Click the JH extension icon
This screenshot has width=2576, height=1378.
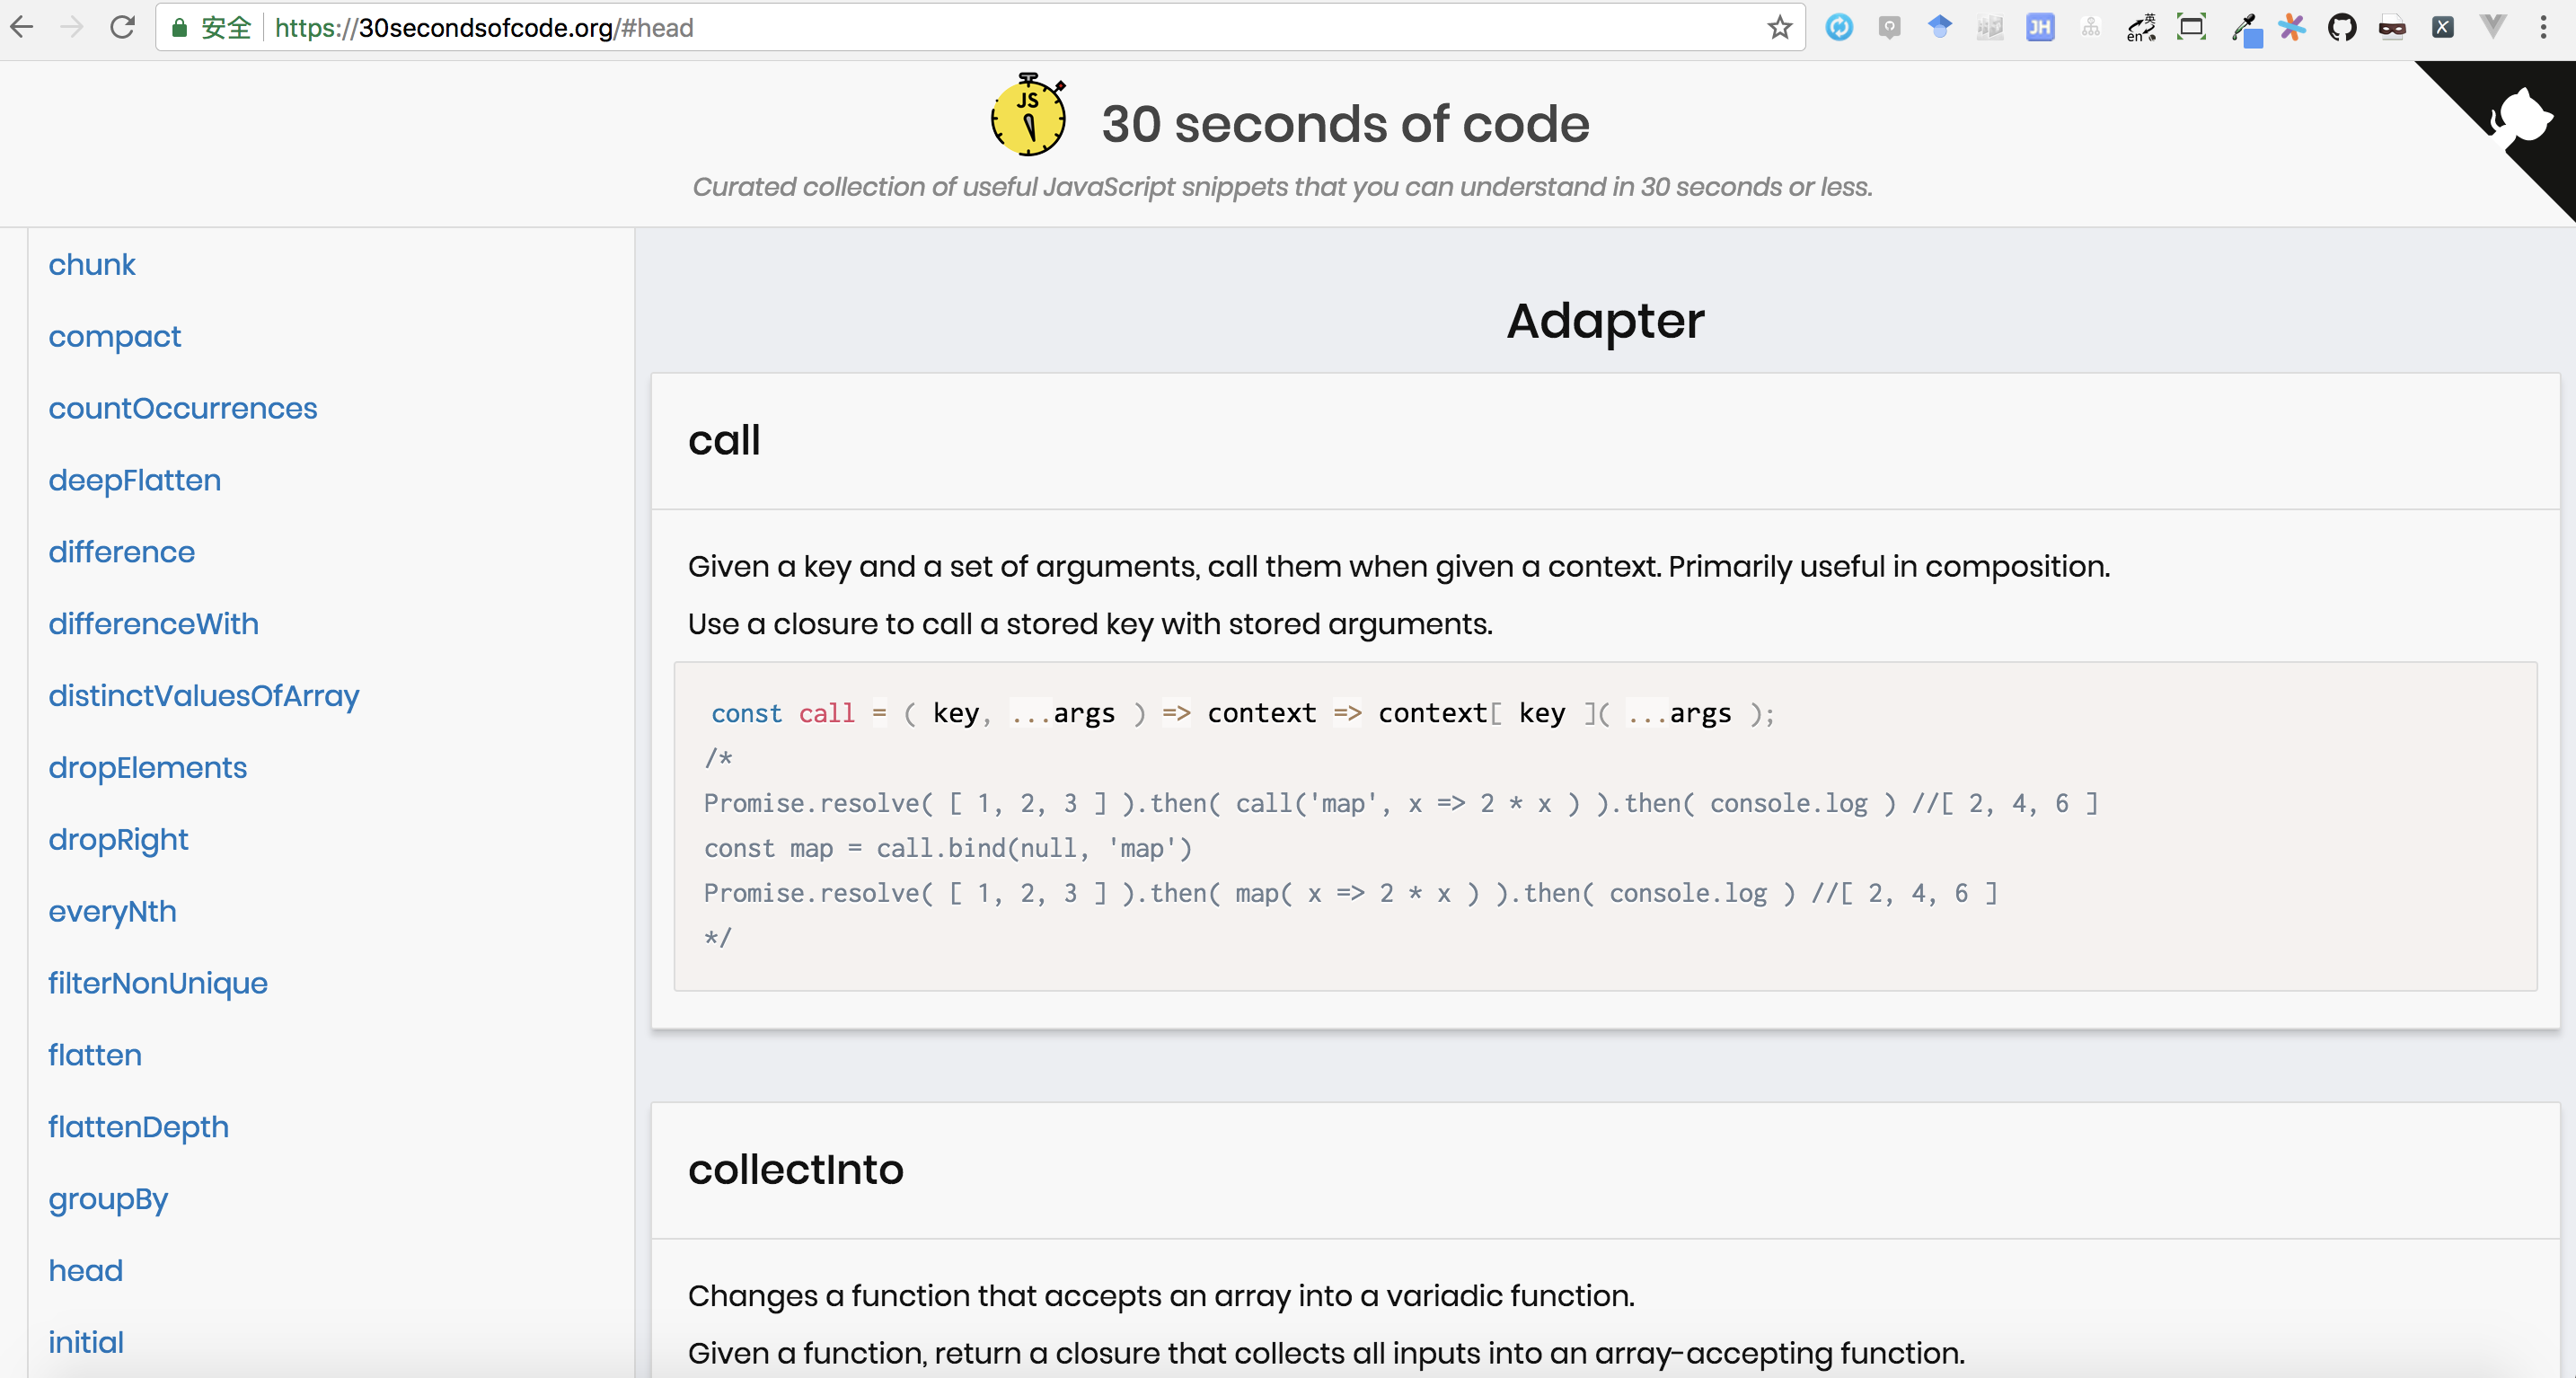2040,27
